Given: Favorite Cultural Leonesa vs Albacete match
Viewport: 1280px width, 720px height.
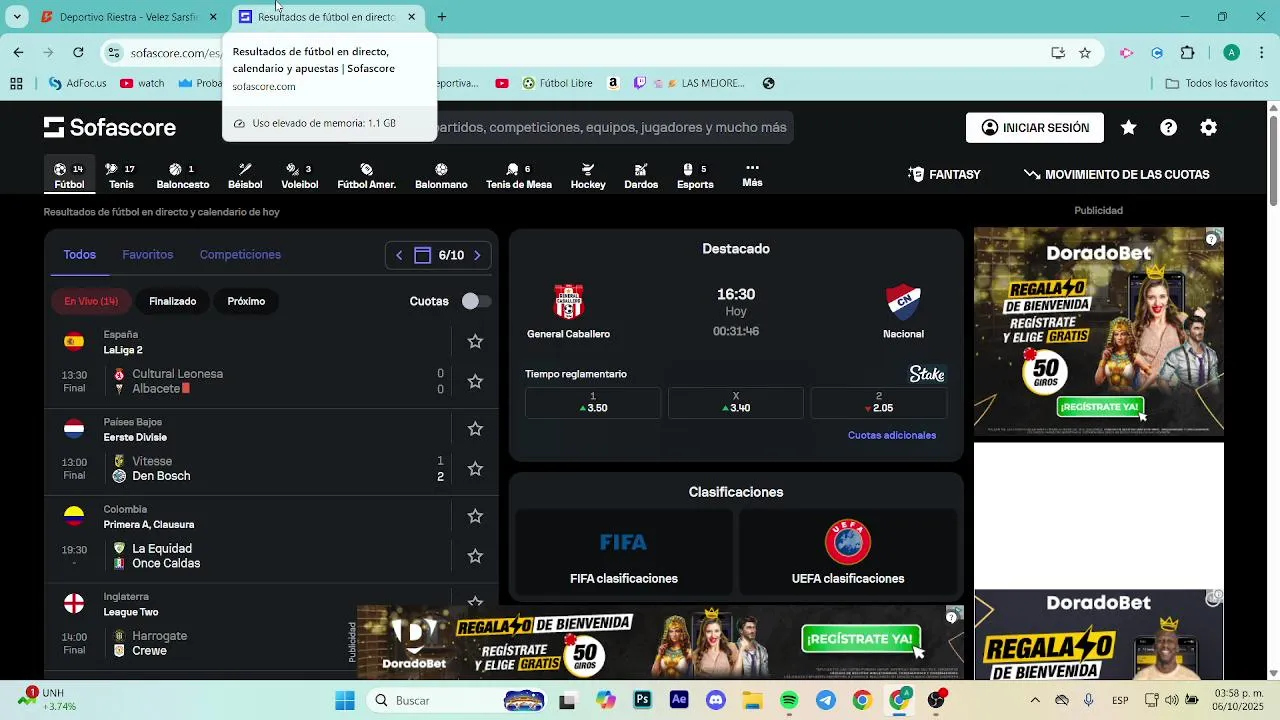Looking at the screenshot, I should coord(475,381).
